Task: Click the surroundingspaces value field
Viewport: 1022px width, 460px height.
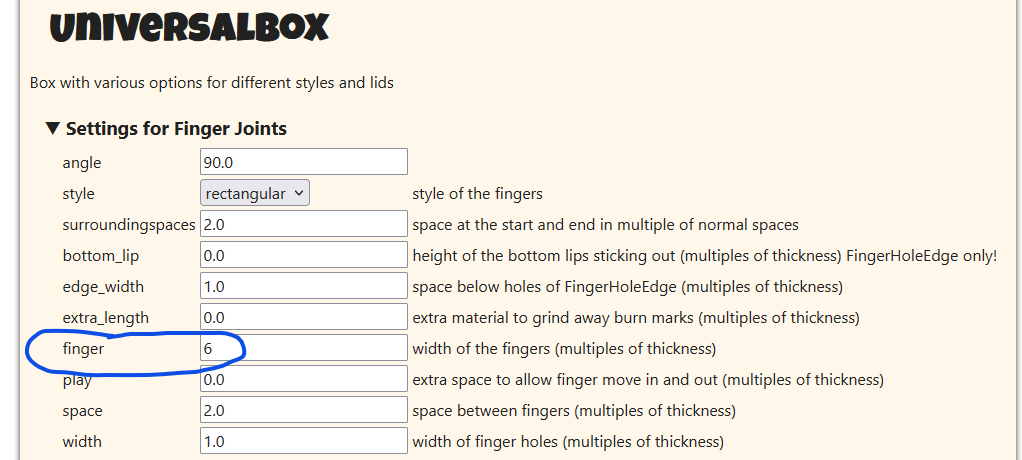Action: pos(304,225)
